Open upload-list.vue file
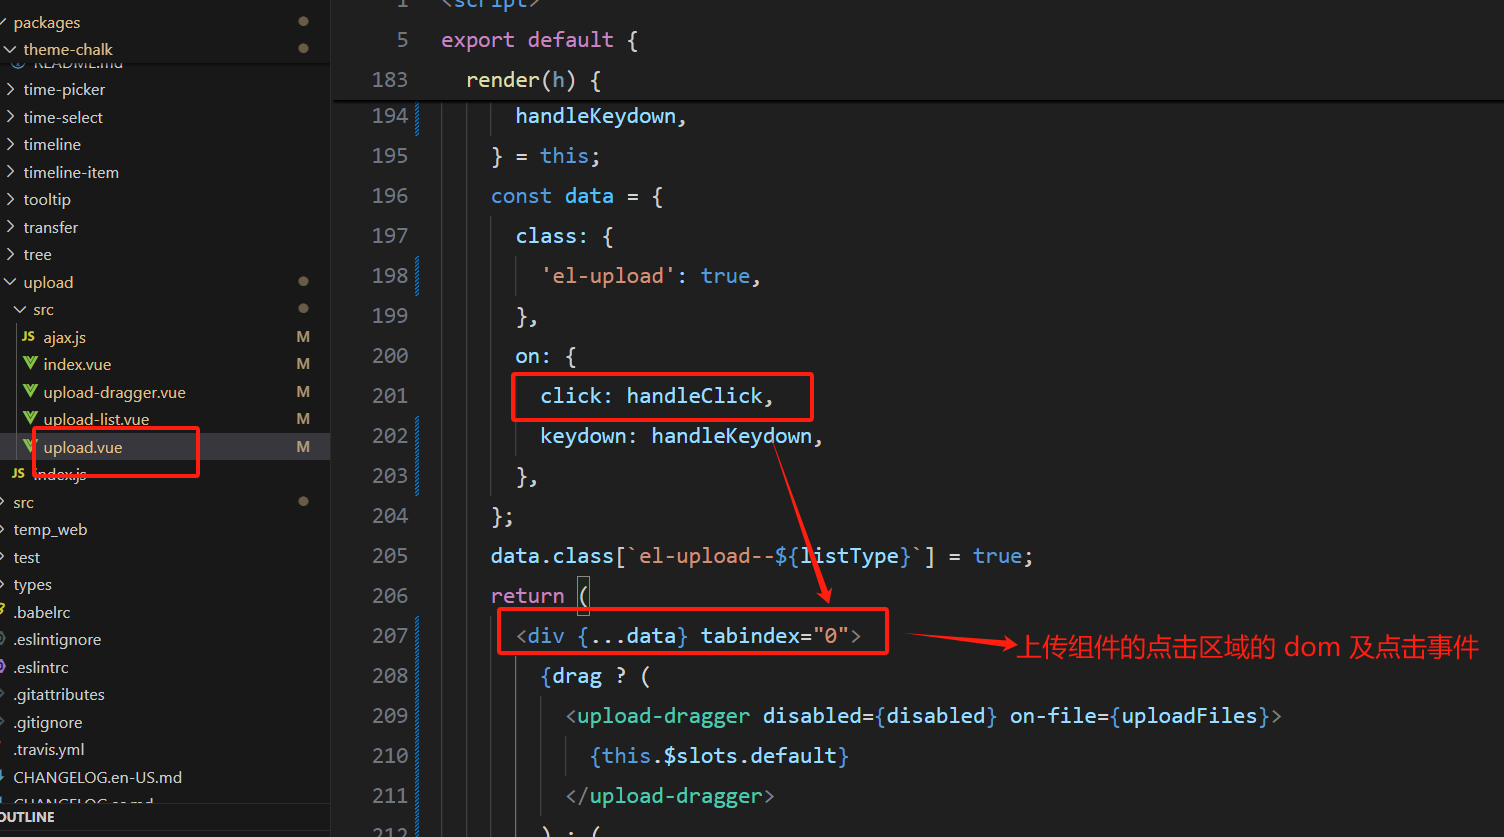The width and height of the screenshot is (1504, 837). tap(96, 420)
